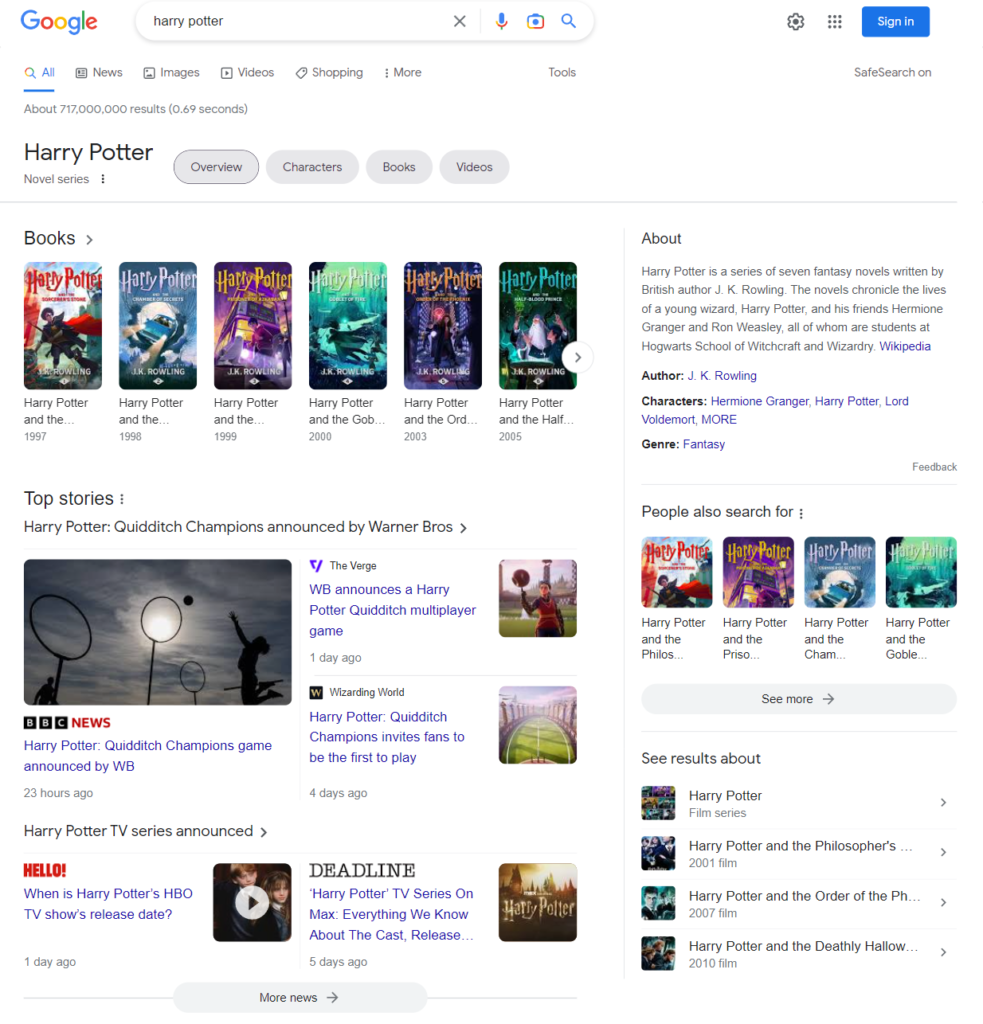
Task: Open the Fantasy genre link
Action: (704, 444)
